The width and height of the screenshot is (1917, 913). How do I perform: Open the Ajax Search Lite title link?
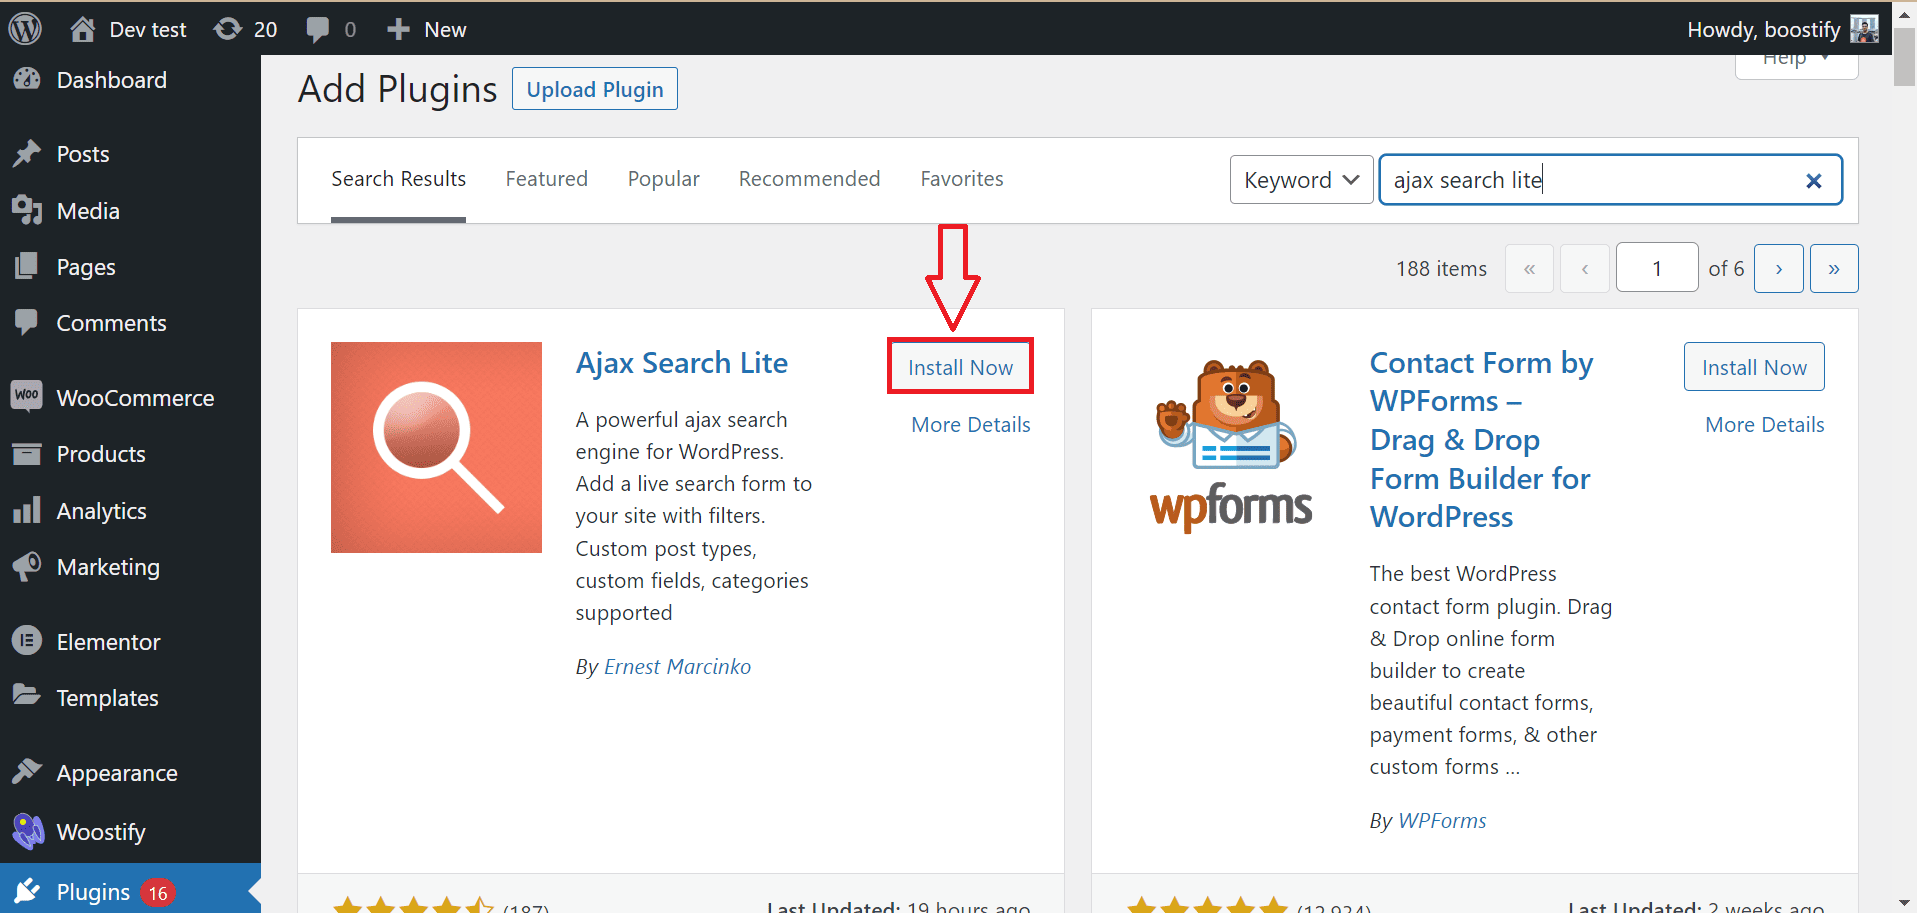point(681,363)
